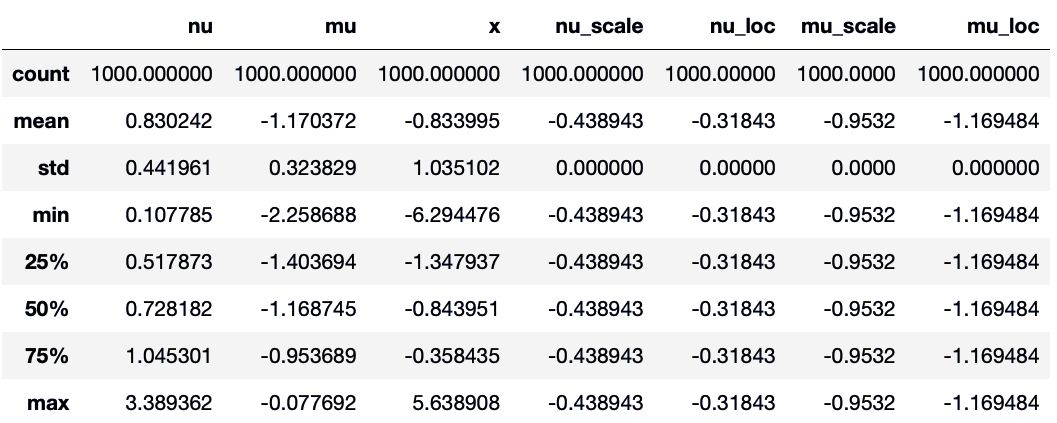Select the nu_loc column header
Screen dimensions: 1057x423
click(739, 26)
